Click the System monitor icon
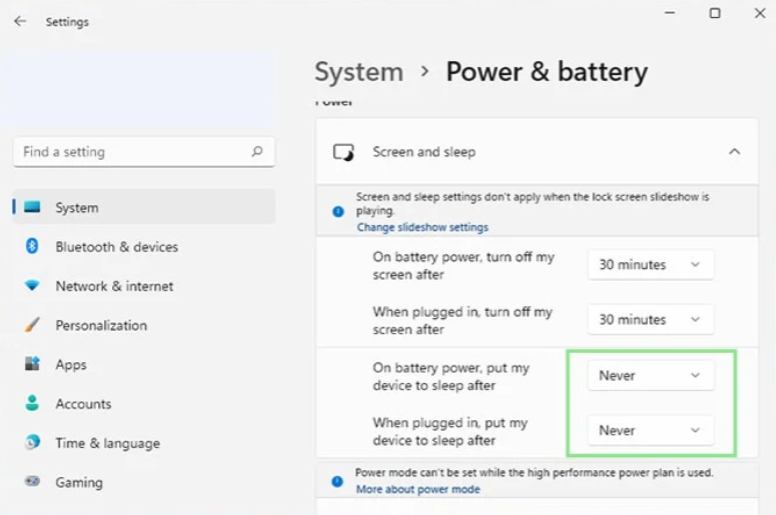Screen dimensions: 776x515 (x=33, y=207)
